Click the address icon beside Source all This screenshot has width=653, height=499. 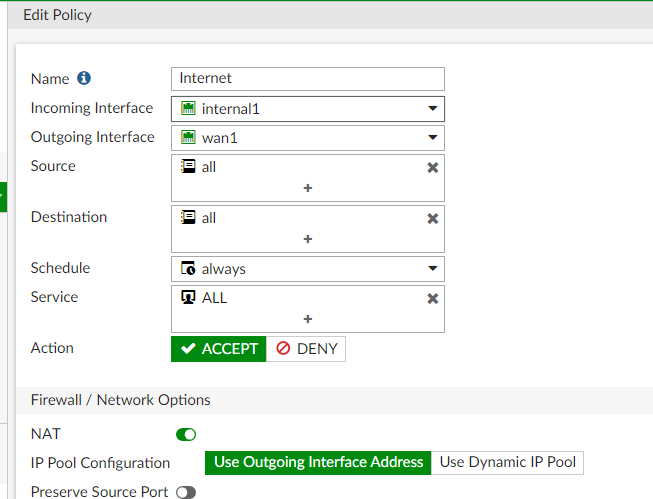188,167
